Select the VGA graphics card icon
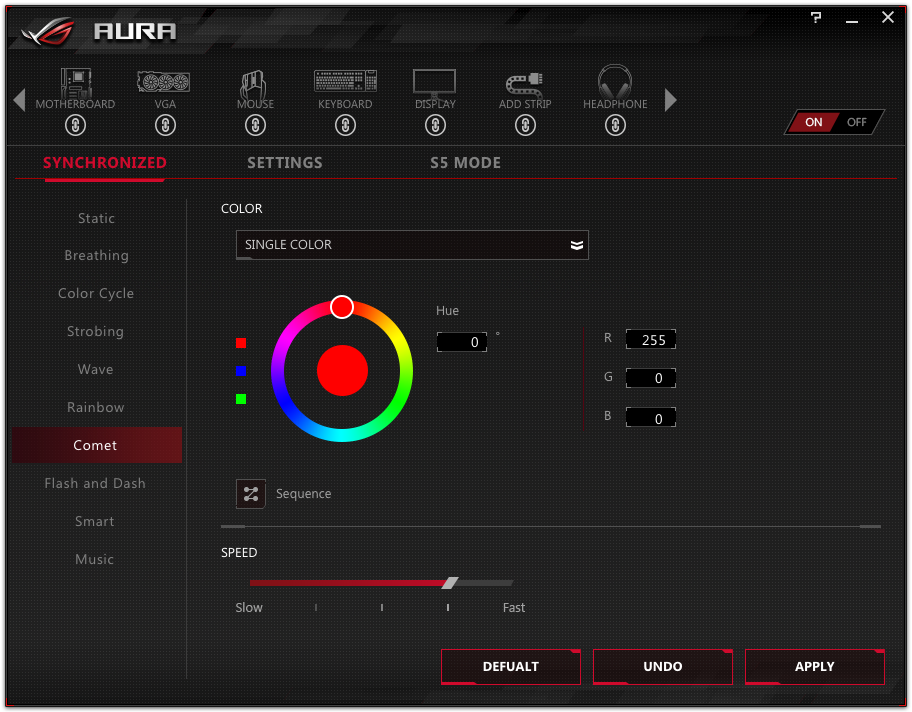Viewport: 912px width, 712px height. coord(164,81)
